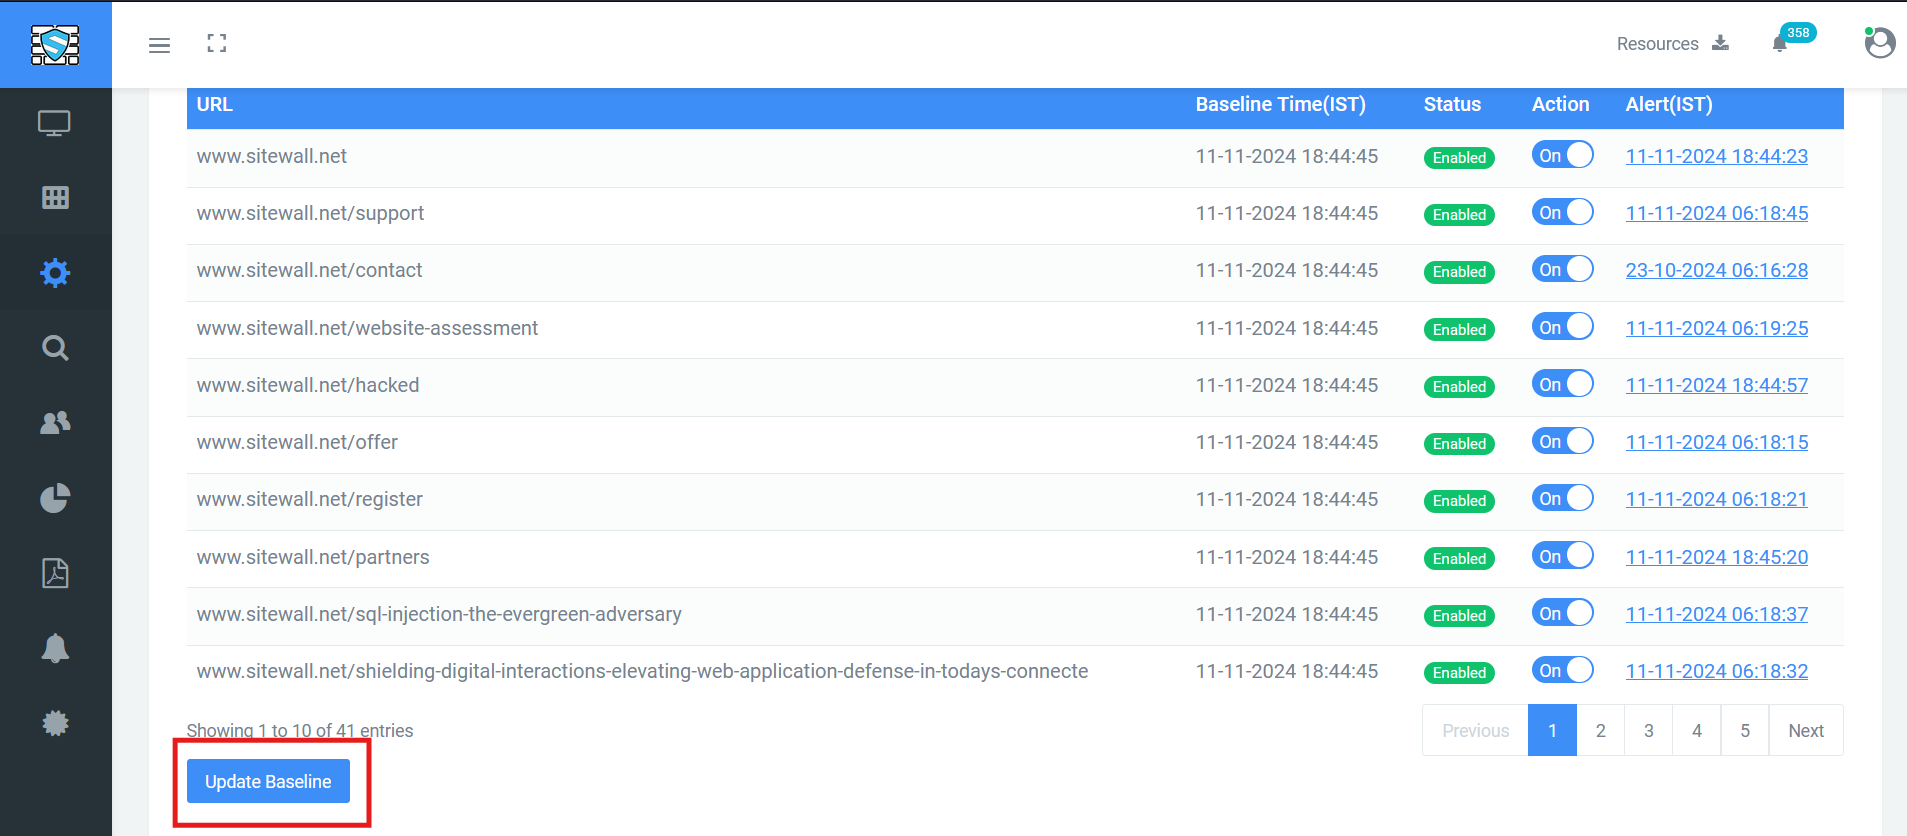Open notifications bell with 358 badge
1907x836 pixels.
point(1780,43)
